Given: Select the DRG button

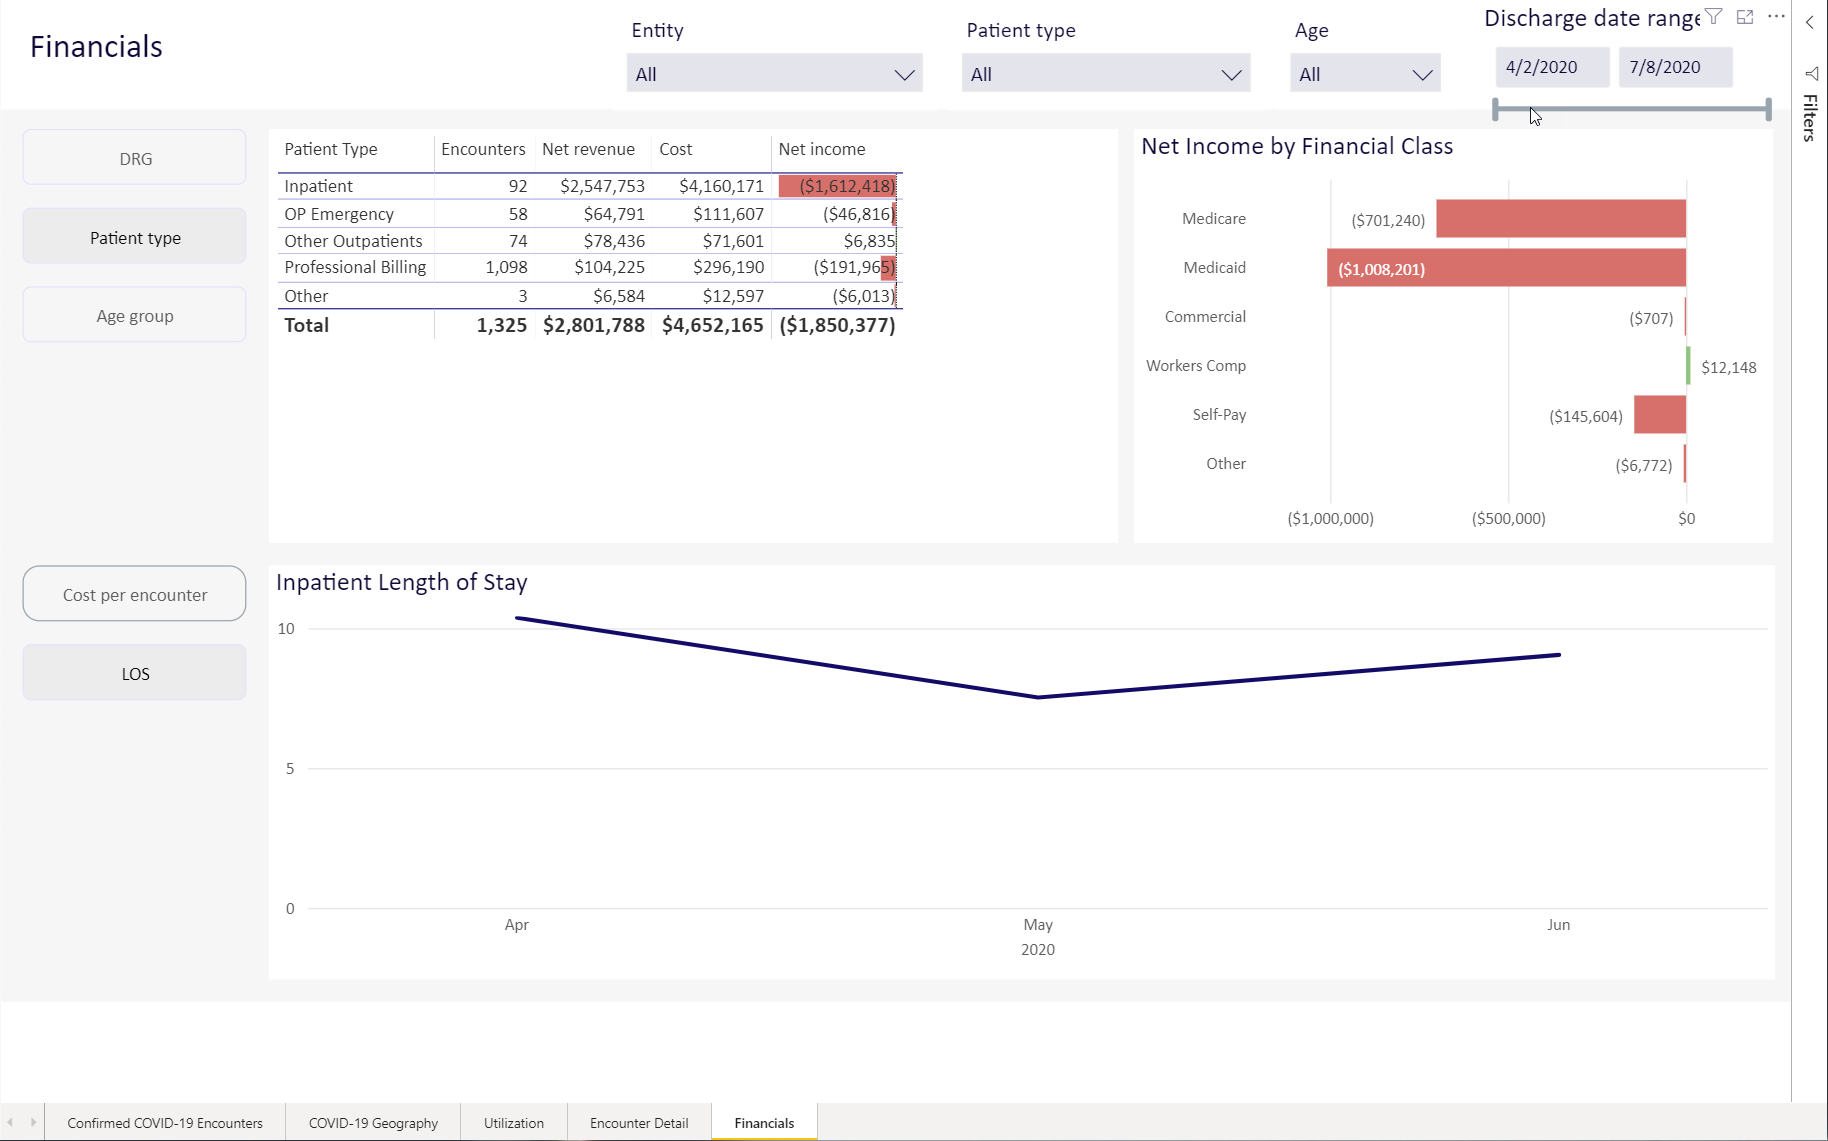Looking at the screenshot, I should [135, 158].
